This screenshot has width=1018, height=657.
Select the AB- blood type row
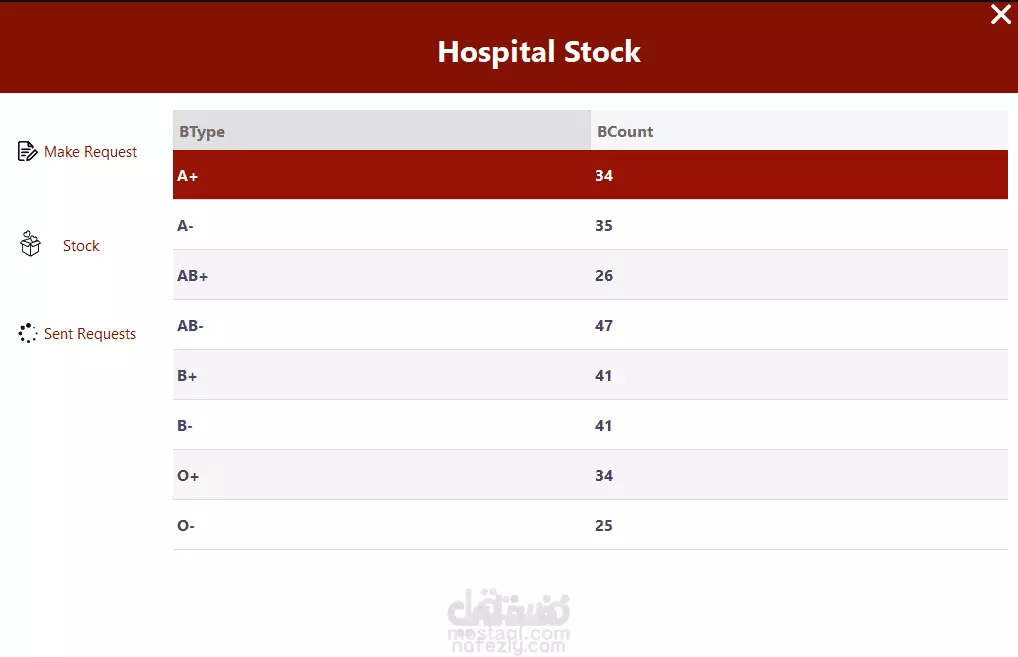tap(590, 325)
